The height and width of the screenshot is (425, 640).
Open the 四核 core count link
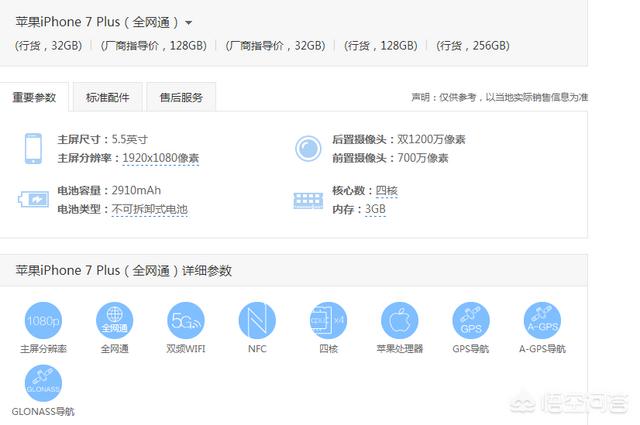pyautogui.click(x=387, y=191)
